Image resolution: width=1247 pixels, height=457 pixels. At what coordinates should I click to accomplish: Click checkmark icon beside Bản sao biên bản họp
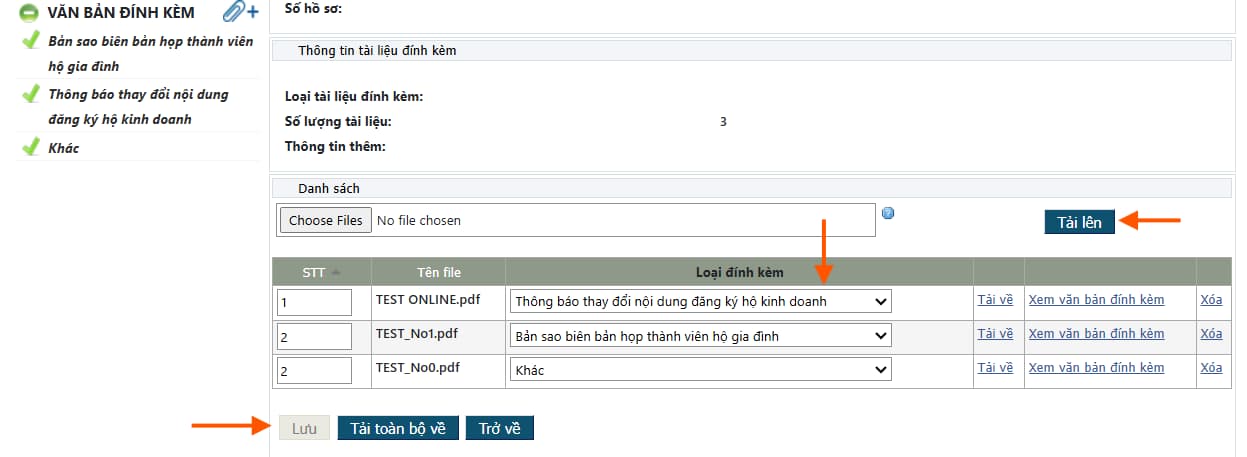click(x=30, y=41)
